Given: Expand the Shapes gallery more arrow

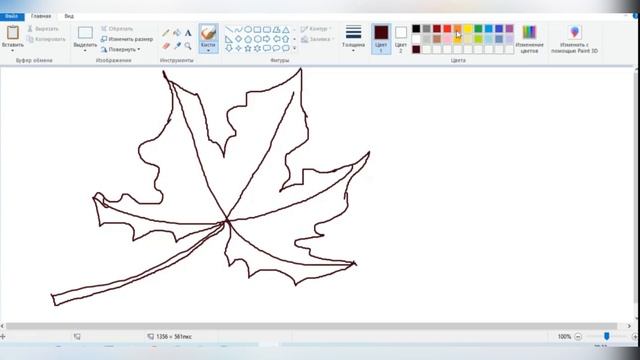Looking at the screenshot, I should tap(295, 49).
